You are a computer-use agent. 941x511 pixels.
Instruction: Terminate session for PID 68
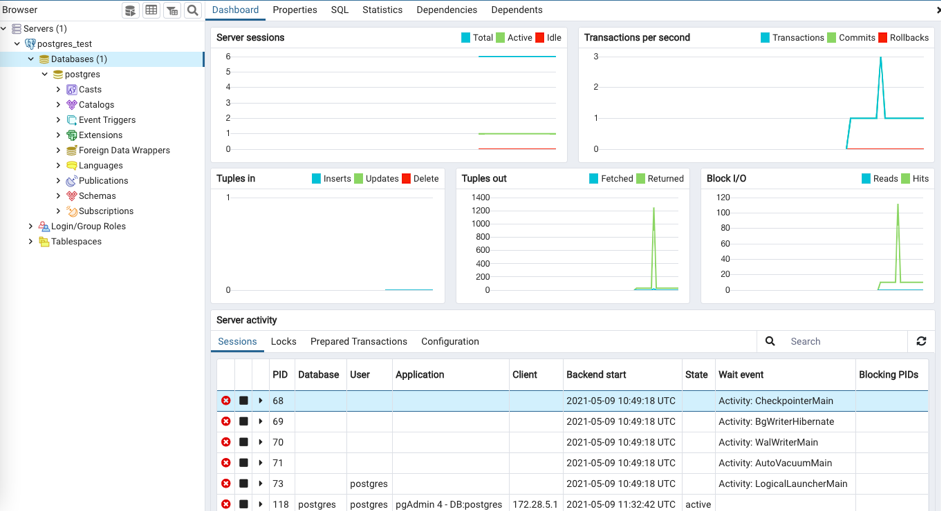click(226, 401)
